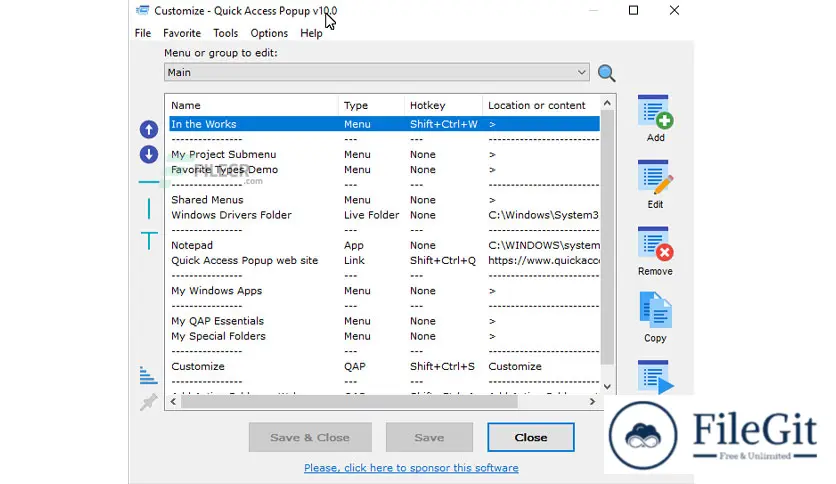Click the Type column header
Screen dimensions: 836x484
click(x=371, y=105)
